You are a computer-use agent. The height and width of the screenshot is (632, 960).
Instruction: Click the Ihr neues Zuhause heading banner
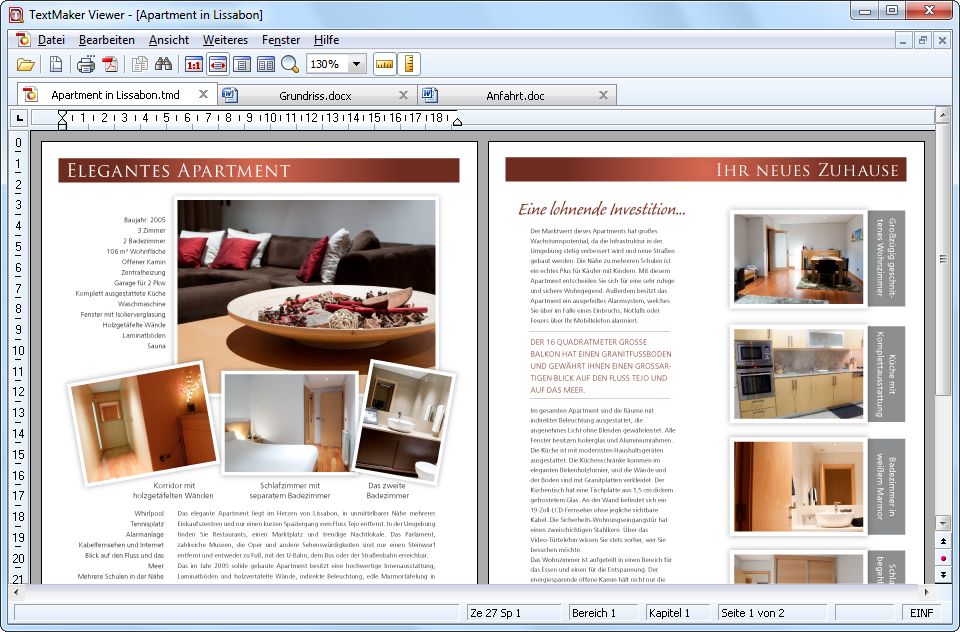point(705,170)
